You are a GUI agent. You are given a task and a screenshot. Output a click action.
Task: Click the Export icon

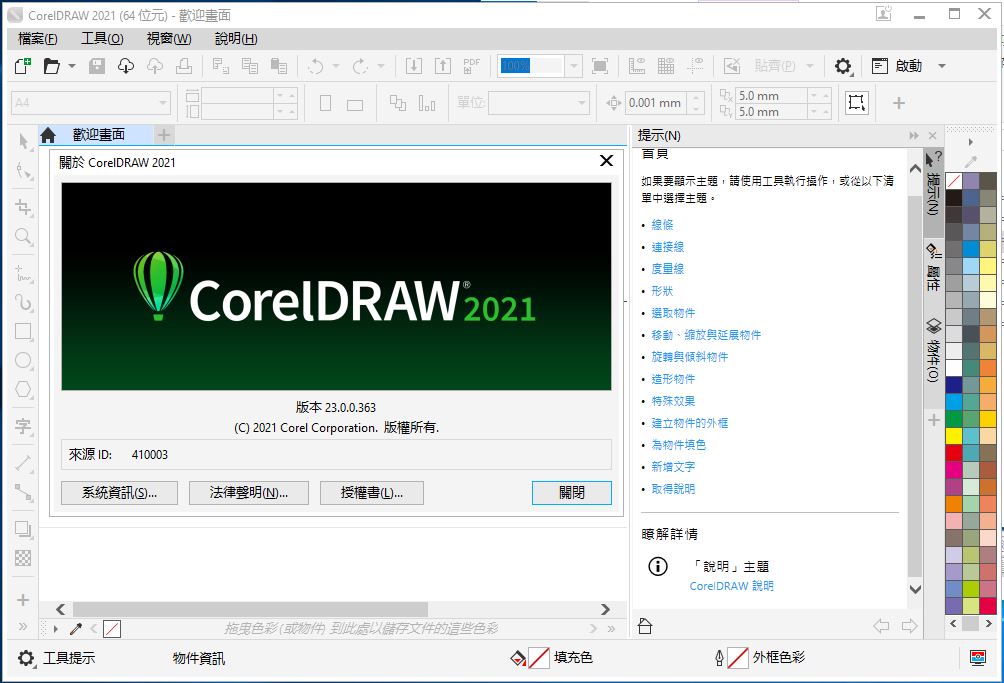[x=443, y=66]
